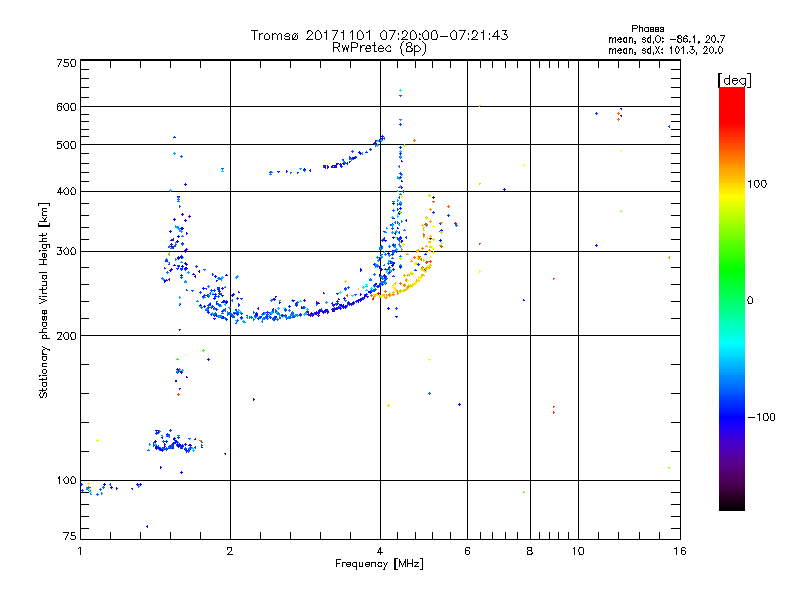Click the 'mean, sd,X: 101.3, 20.0' text
The height and width of the screenshot is (600, 800).
point(665,50)
